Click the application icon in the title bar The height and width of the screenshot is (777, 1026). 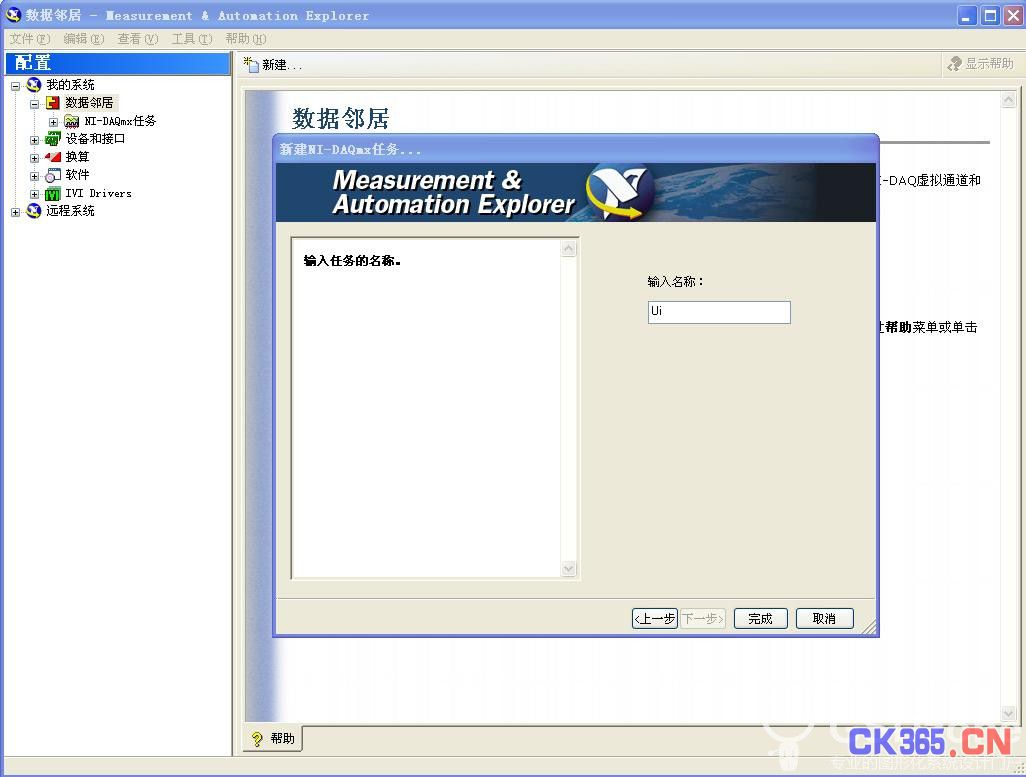pyautogui.click(x=13, y=14)
